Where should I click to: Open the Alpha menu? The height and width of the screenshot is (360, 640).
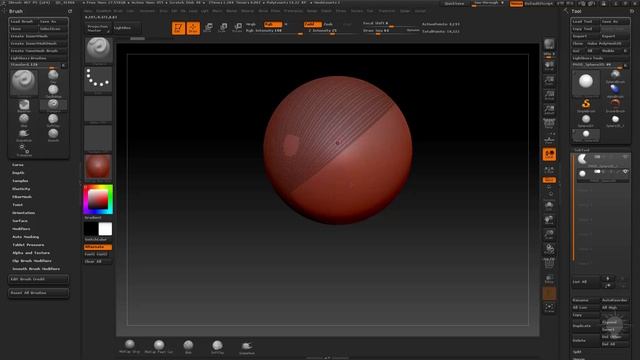(88, 11)
